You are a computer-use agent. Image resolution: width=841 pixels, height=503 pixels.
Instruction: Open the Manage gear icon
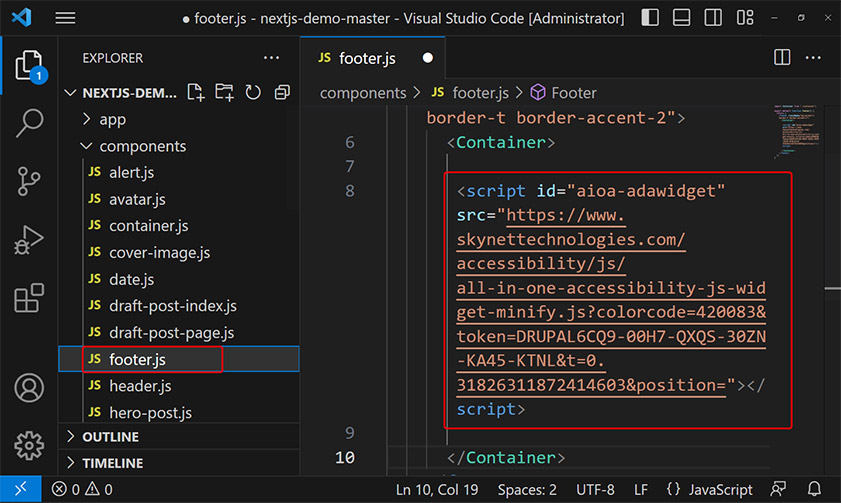tap(29, 445)
